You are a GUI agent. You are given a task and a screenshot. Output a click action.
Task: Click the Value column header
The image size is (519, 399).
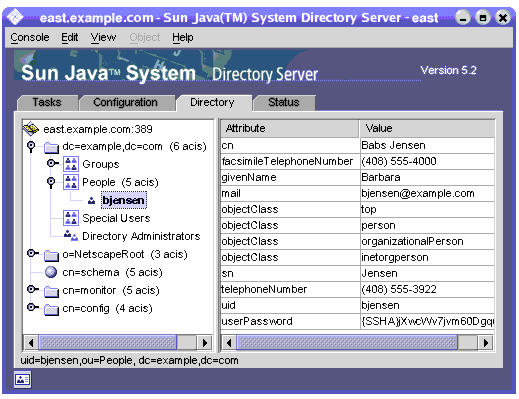point(427,128)
